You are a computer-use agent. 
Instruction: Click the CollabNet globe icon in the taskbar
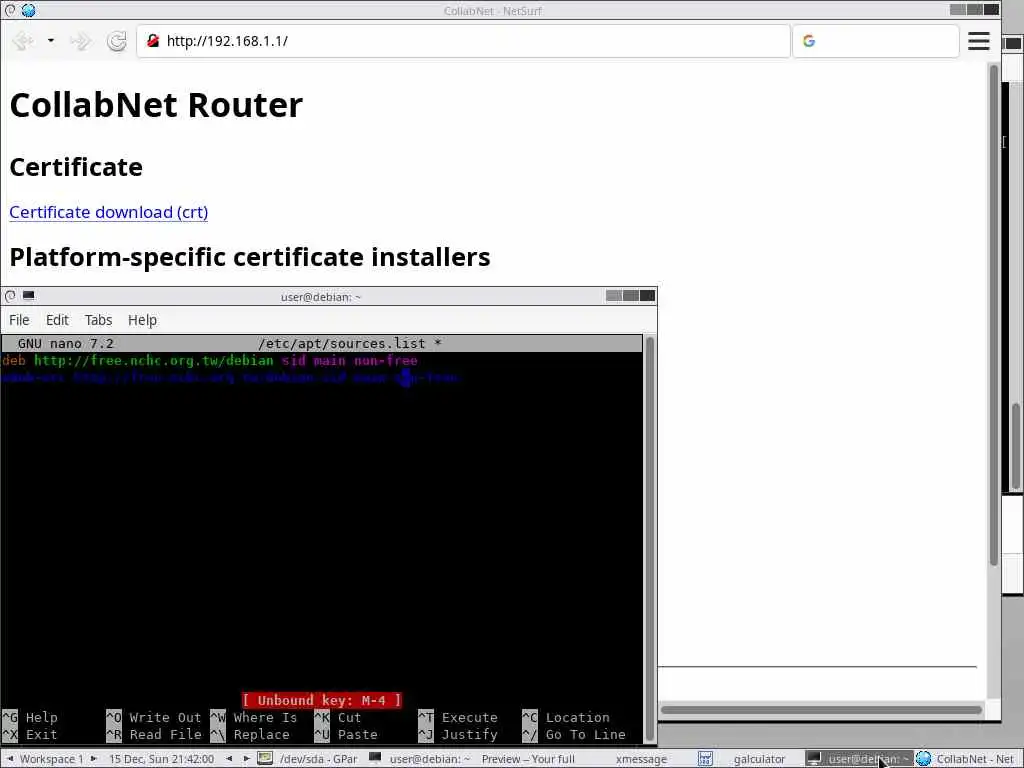click(923, 759)
